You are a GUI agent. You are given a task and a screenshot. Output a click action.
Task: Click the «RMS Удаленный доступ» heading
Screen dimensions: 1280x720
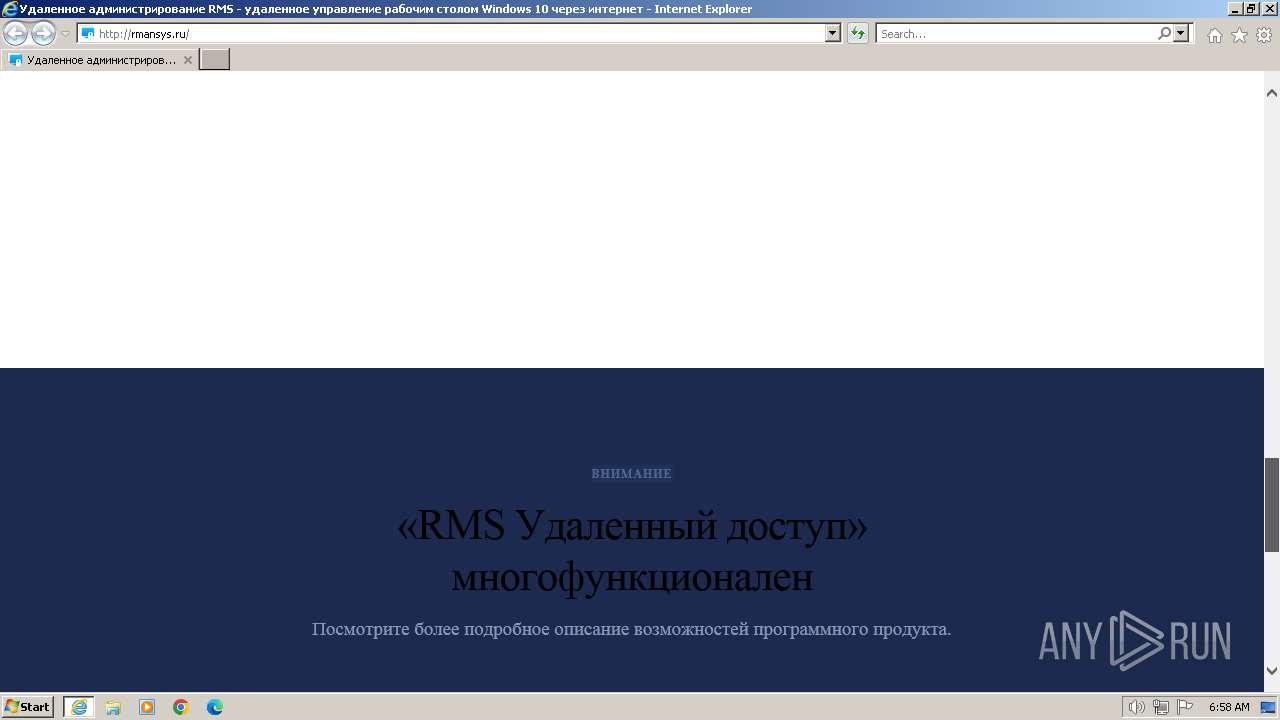point(632,525)
